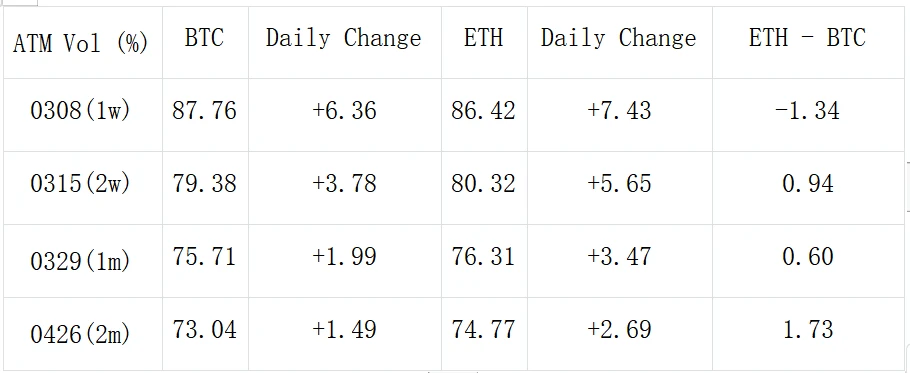Click the BTC column header
910x373 pixels.
(205, 42)
